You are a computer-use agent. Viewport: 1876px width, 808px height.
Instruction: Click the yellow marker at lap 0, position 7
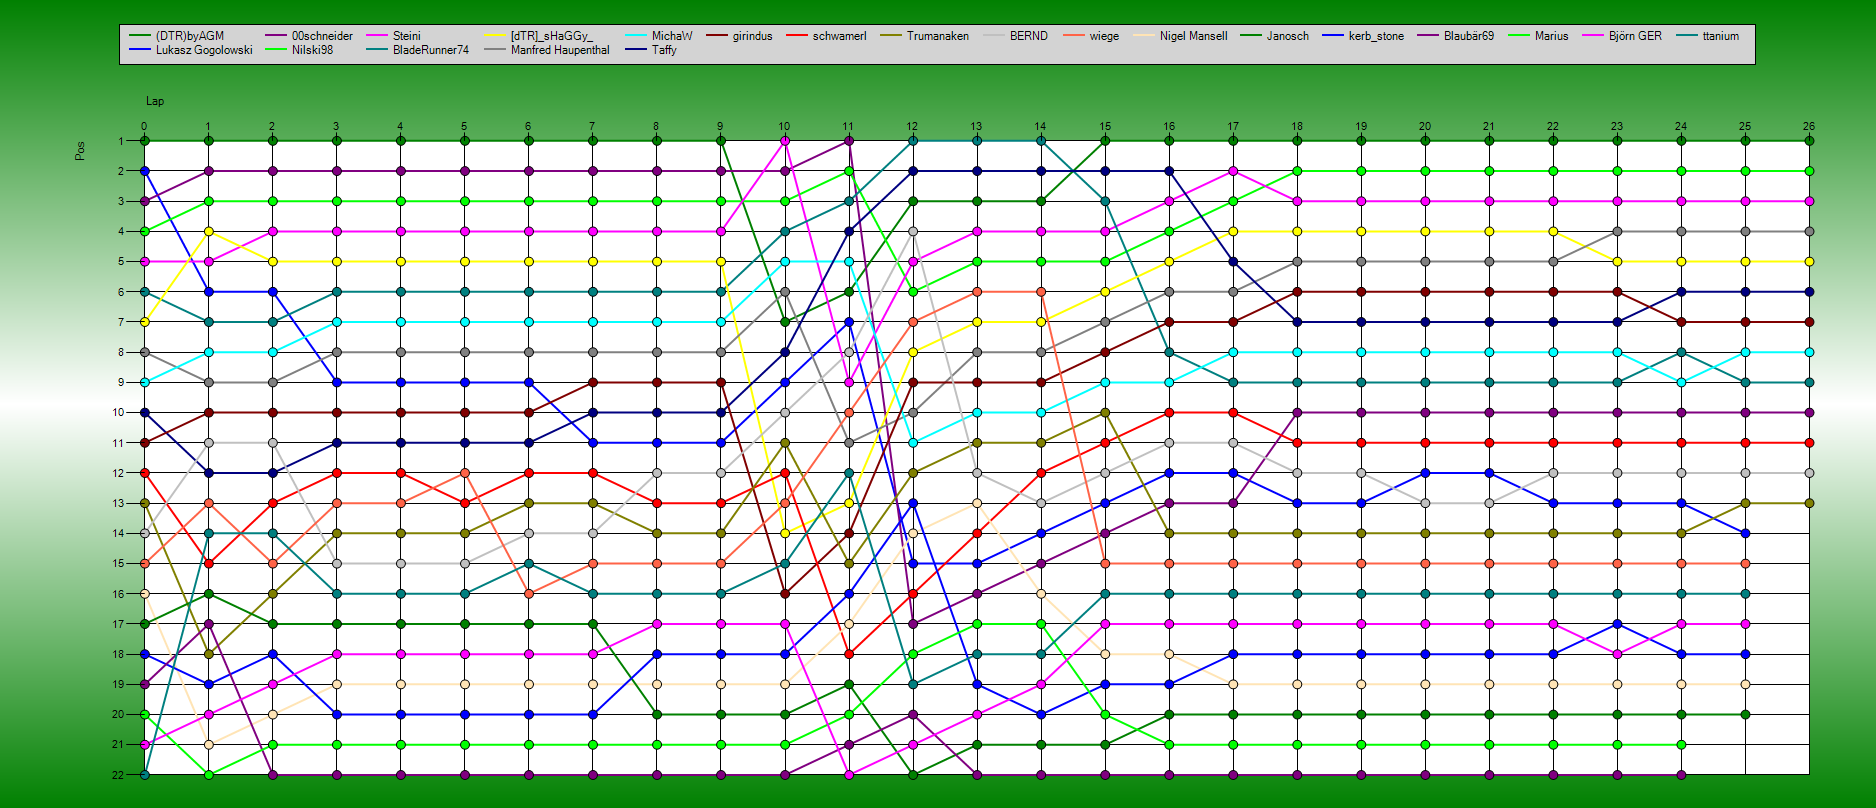(145, 322)
